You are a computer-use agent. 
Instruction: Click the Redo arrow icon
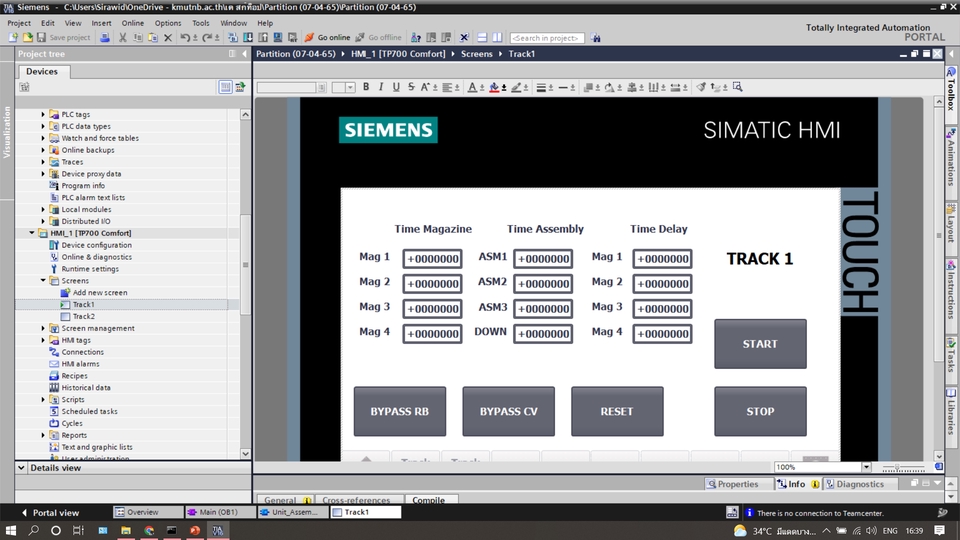click(207, 37)
